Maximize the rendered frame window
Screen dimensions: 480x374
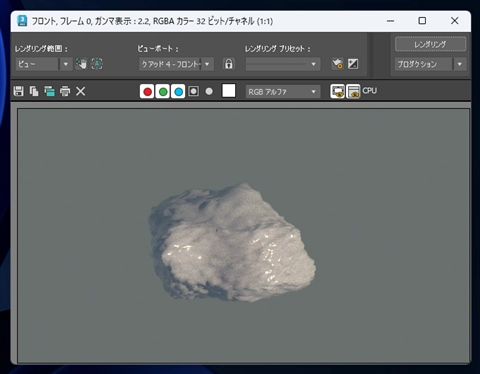422,21
